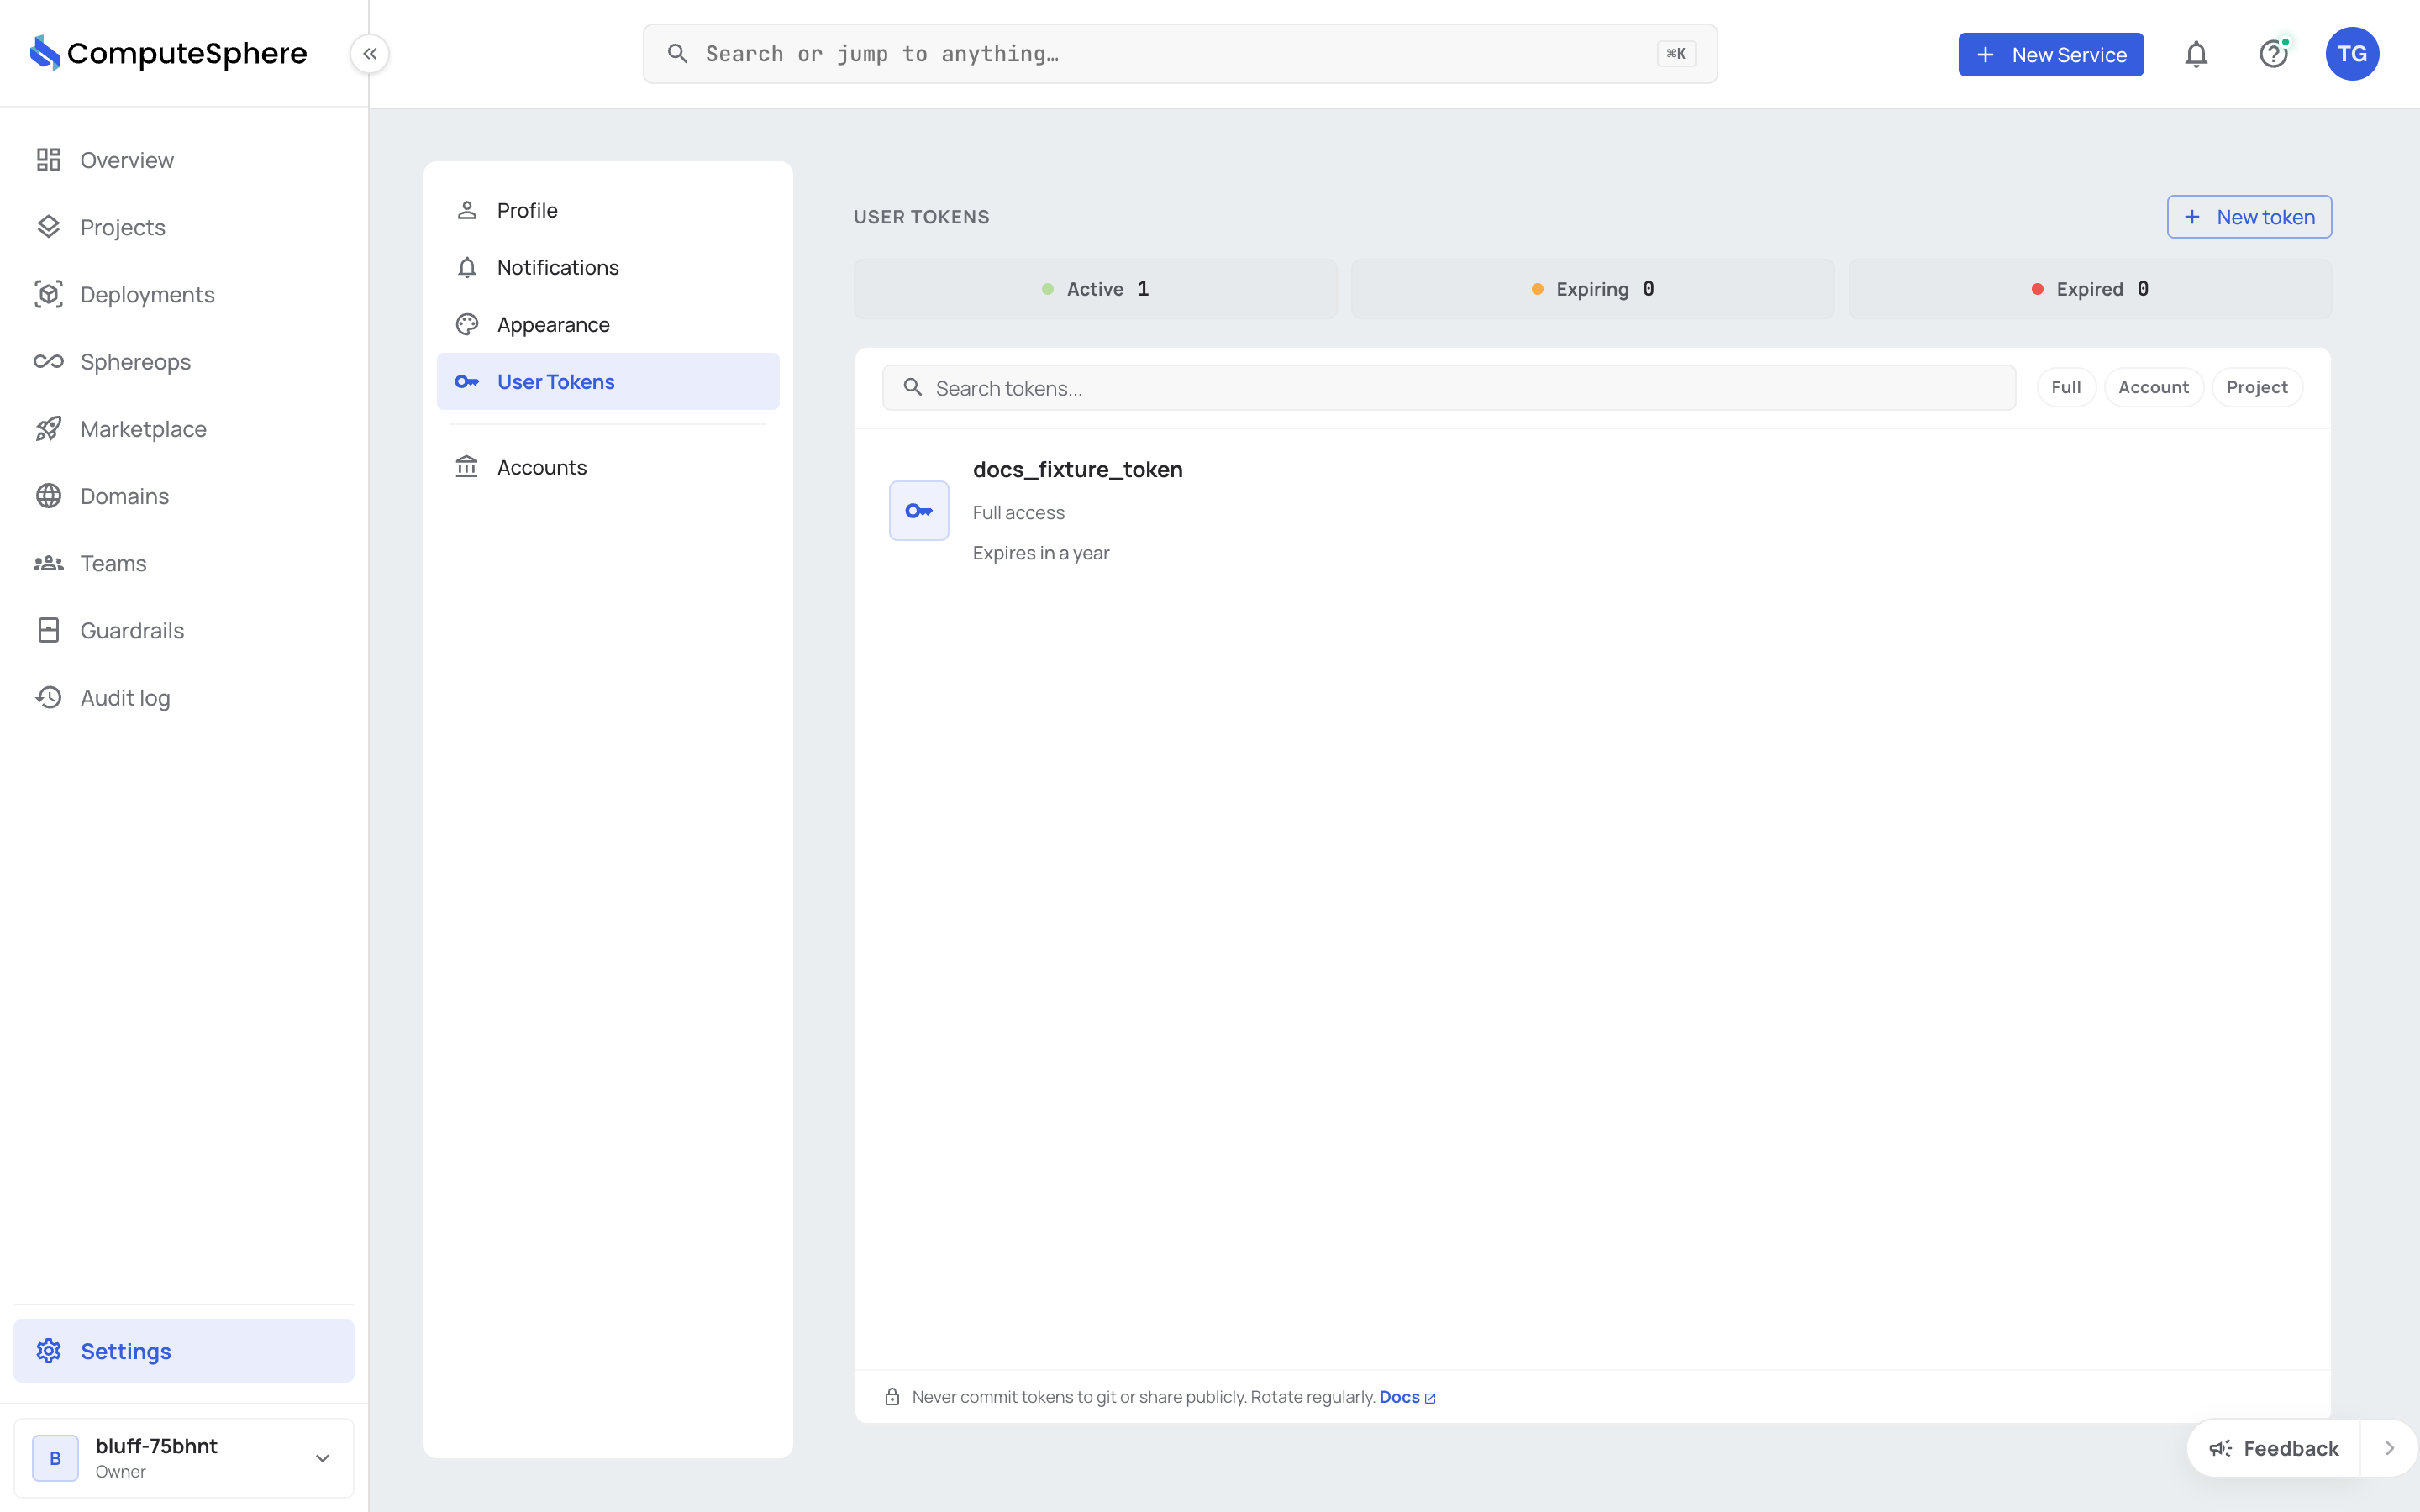This screenshot has width=2420, height=1512.
Task: Open the docs_fixture_token entry
Action: 1592,511
